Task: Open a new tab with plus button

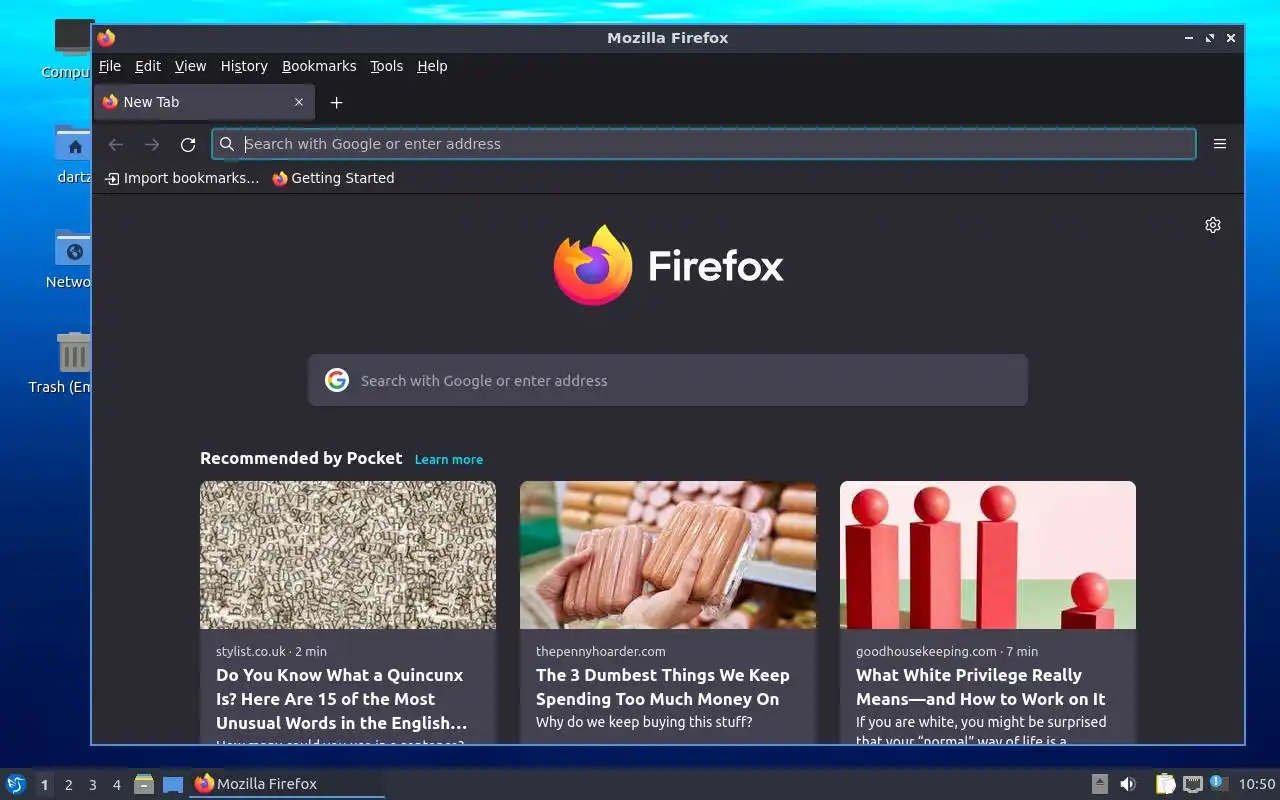Action: 337,102
